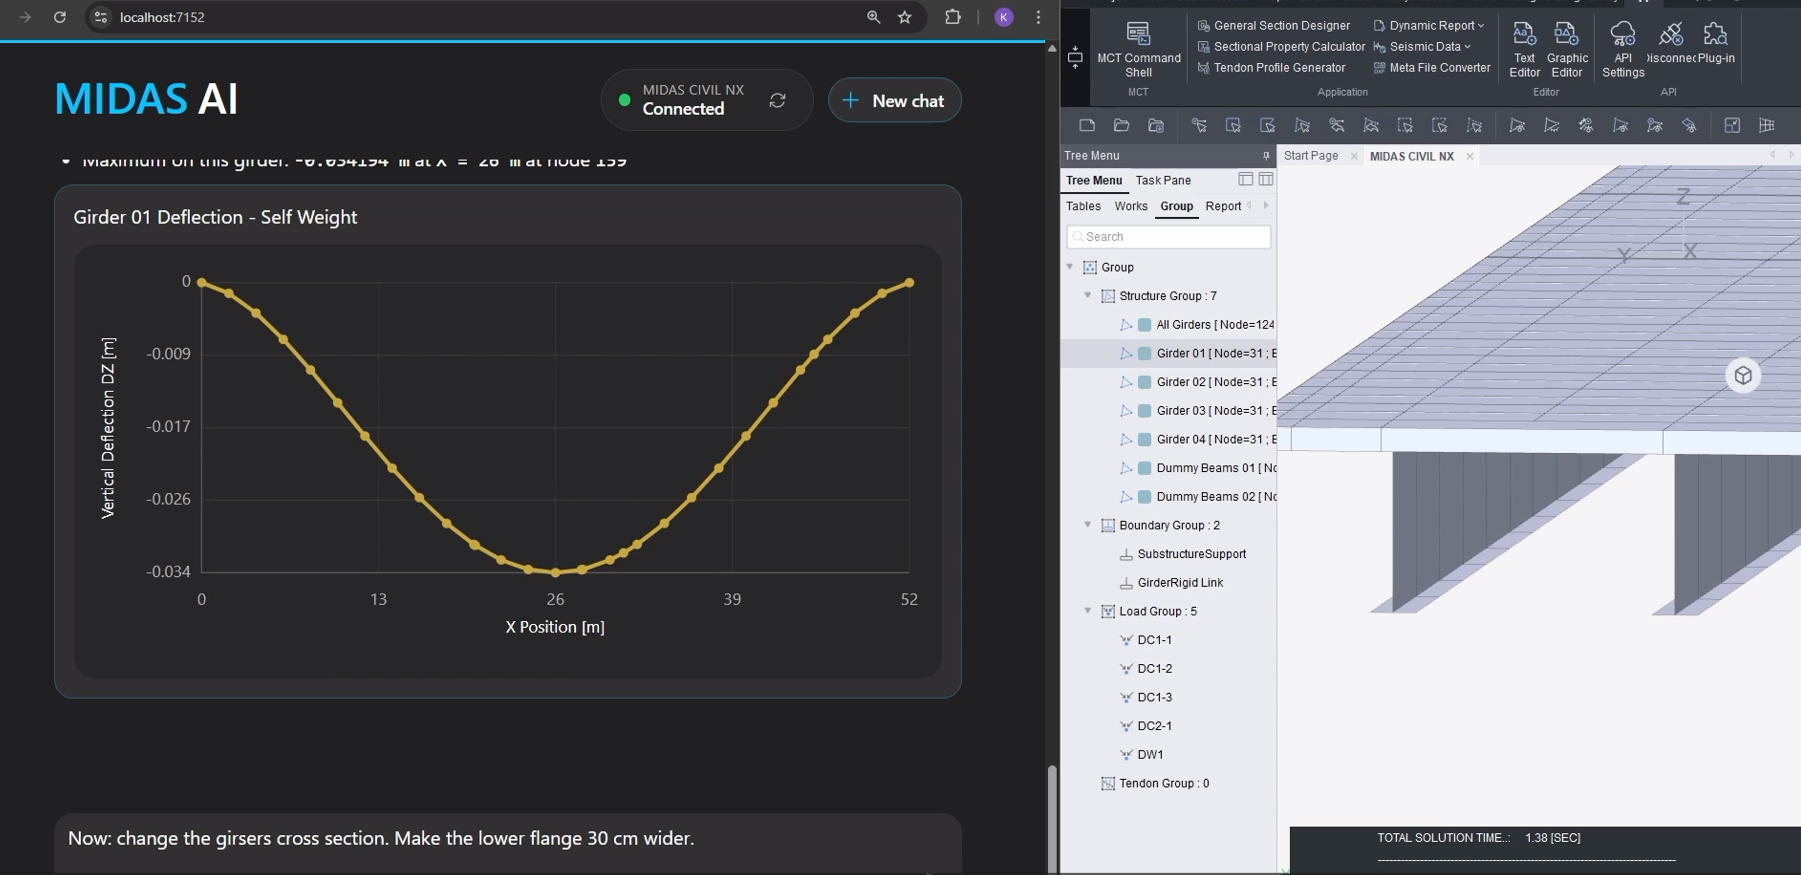Viewport: 1801px width, 875px height.
Task: Collapse the Structure Group tree node
Action: coord(1088,296)
